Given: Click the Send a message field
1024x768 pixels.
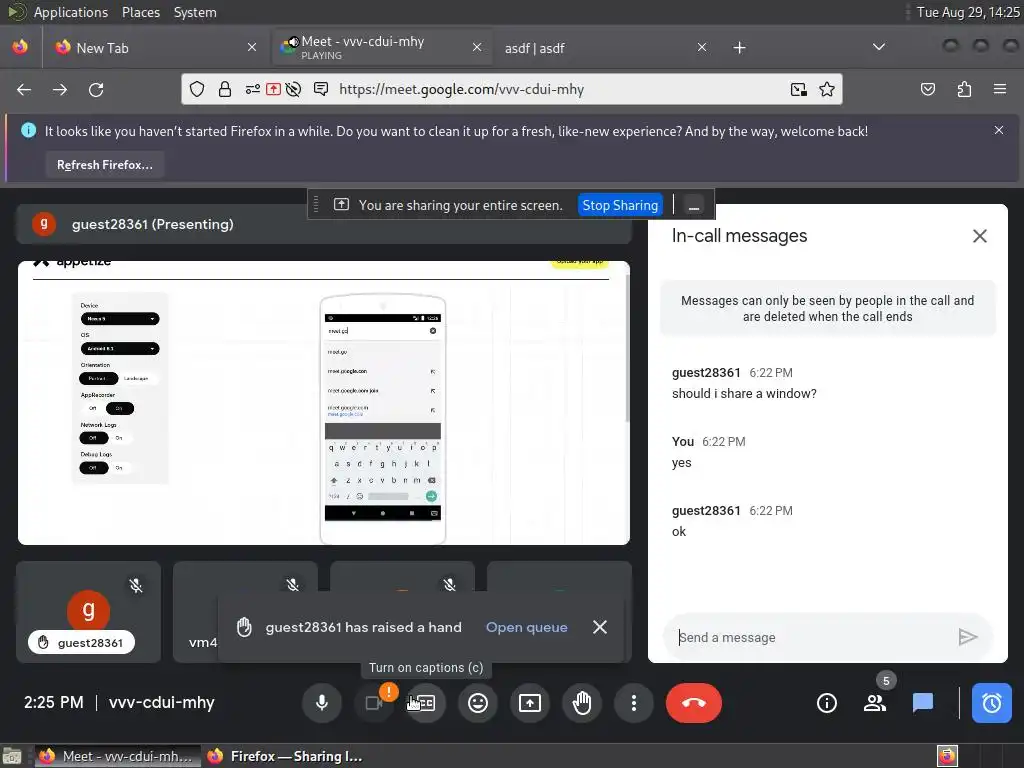Looking at the screenshot, I should click(810, 637).
